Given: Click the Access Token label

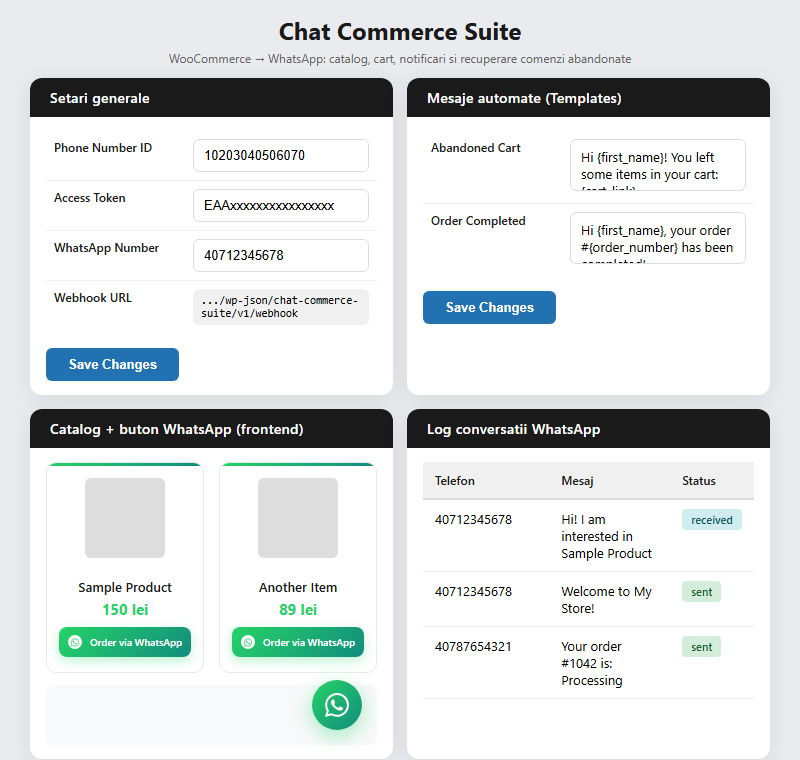Looking at the screenshot, I should click(x=90, y=198).
